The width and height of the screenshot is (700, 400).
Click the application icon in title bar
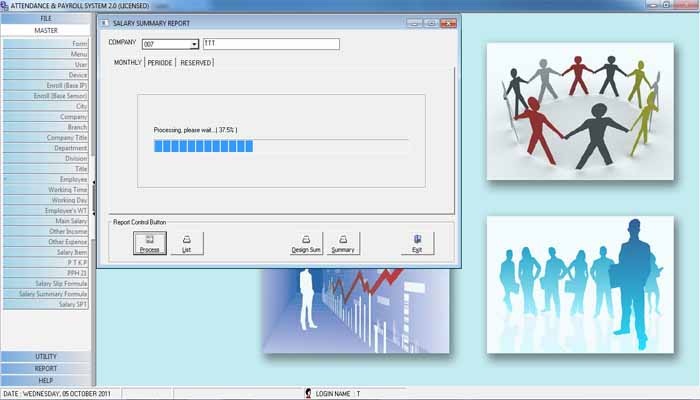tap(4, 5)
